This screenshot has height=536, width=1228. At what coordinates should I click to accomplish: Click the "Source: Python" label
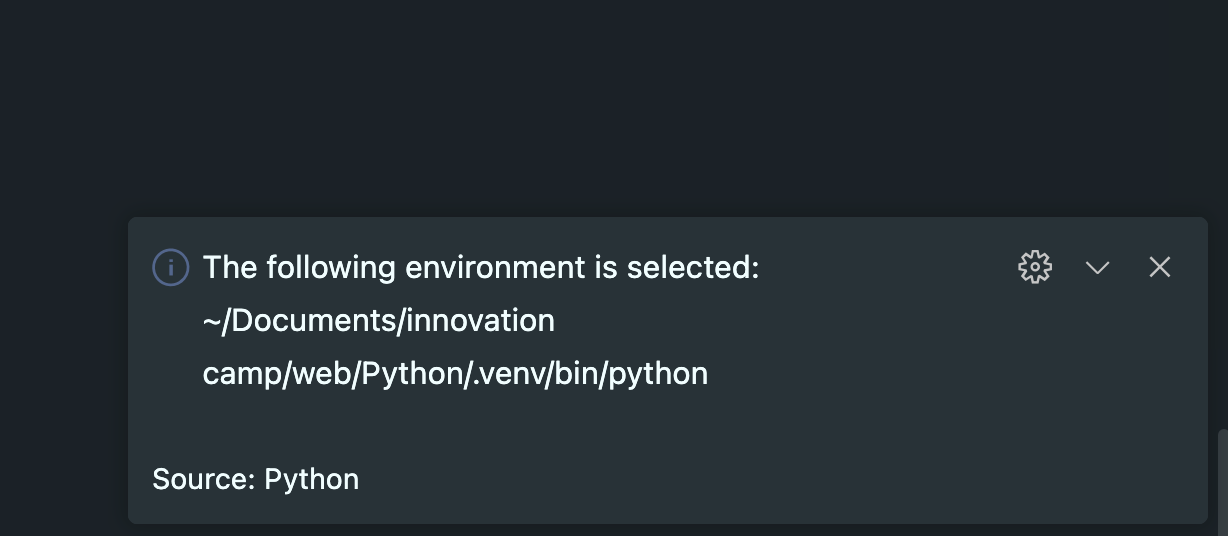coord(255,480)
